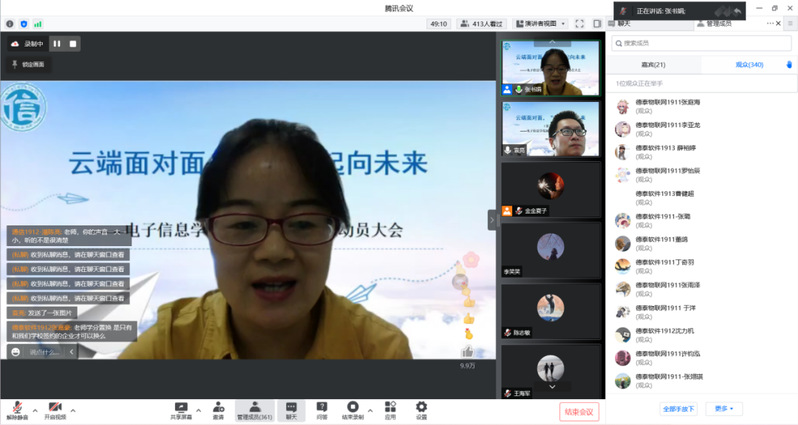Click the lower all hands (全部手放下) button
Viewport: 798px width, 425px height.
pyautogui.click(x=679, y=408)
